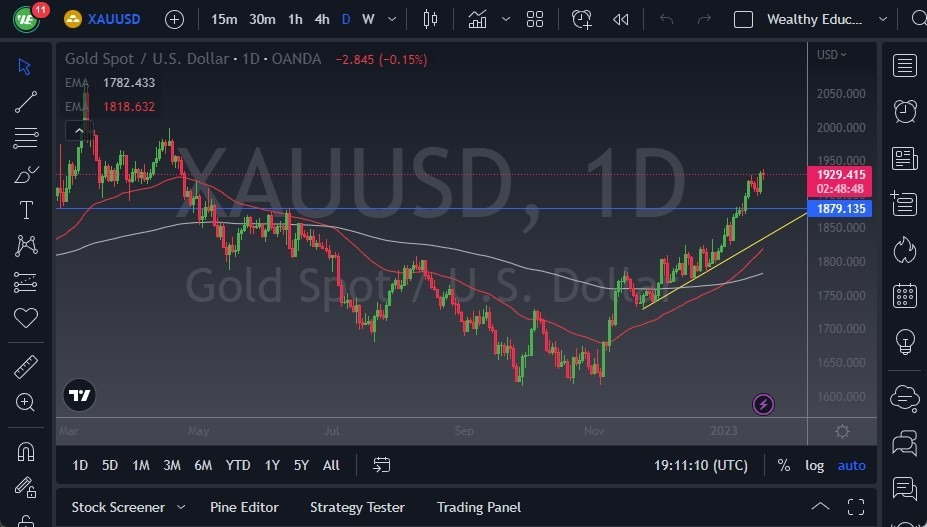This screenshot has width=927, height=527.
Task: Open the Fibonacci retracement tools
Action: [x=25, y=138]
